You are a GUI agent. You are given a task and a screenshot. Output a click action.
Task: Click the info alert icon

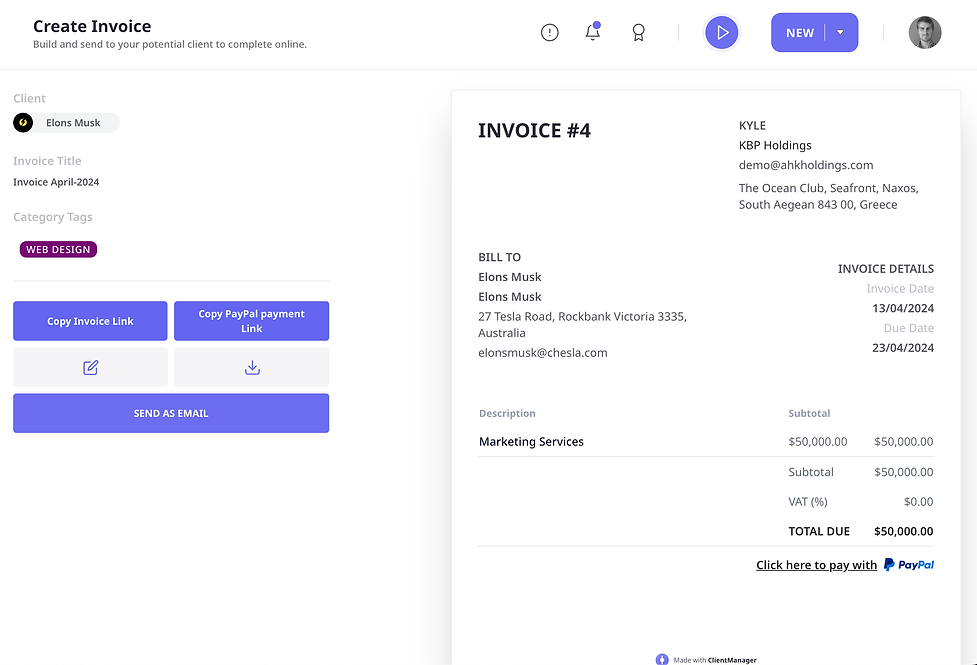click(x=549, y=32)
